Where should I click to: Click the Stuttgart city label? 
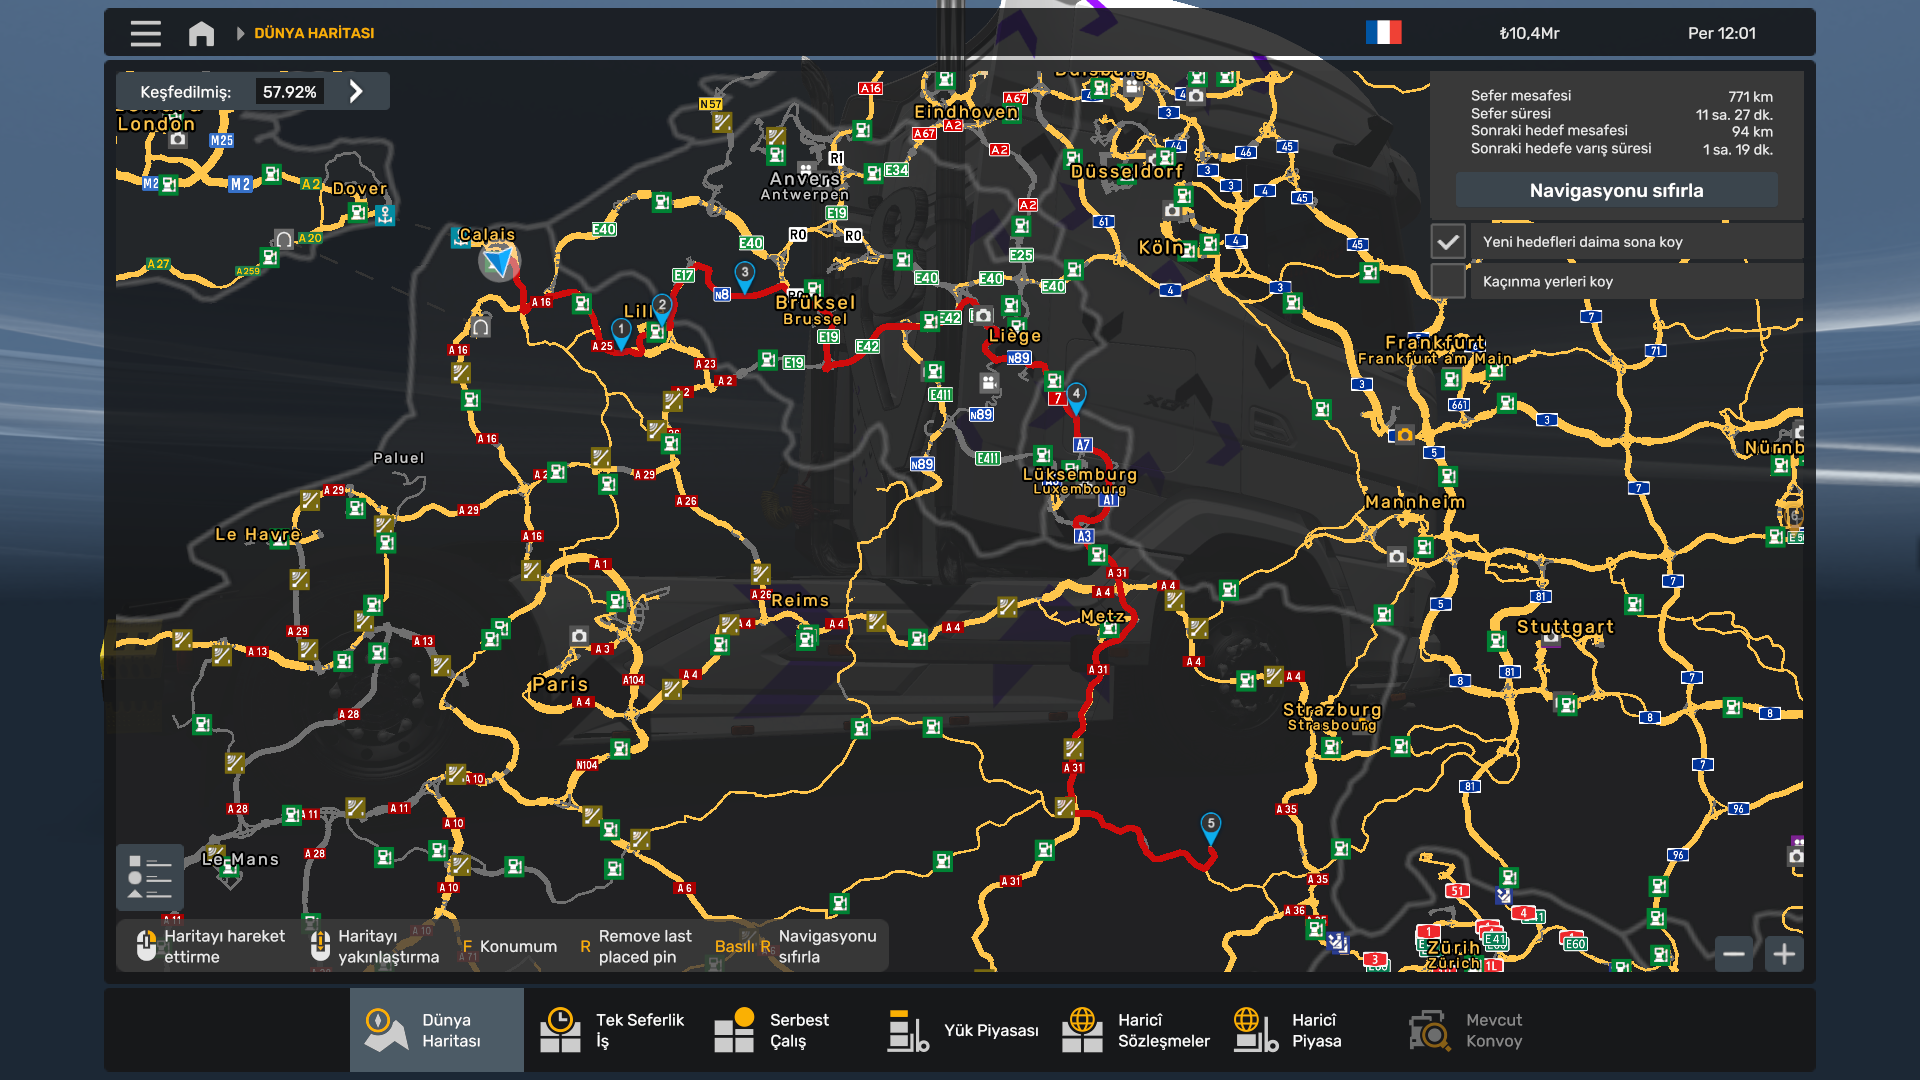1565,626
